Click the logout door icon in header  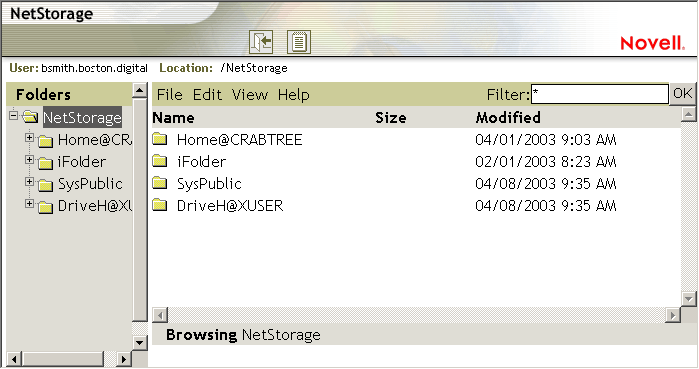261,42
